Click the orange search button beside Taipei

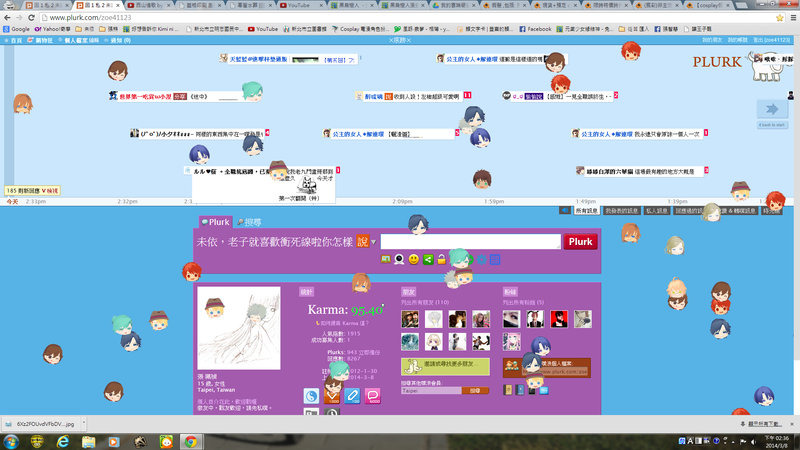[x=475, y=390]
